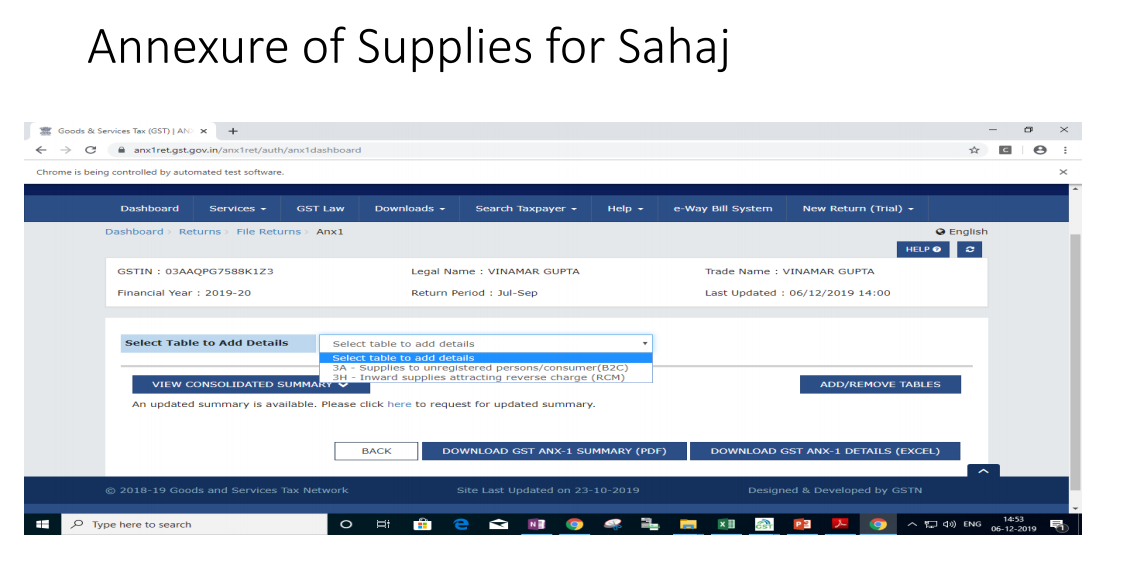The width and height of the screenshot is (1132, 587).
Task: Expand the Help menu in navigation bar
Action: [624, 208]
